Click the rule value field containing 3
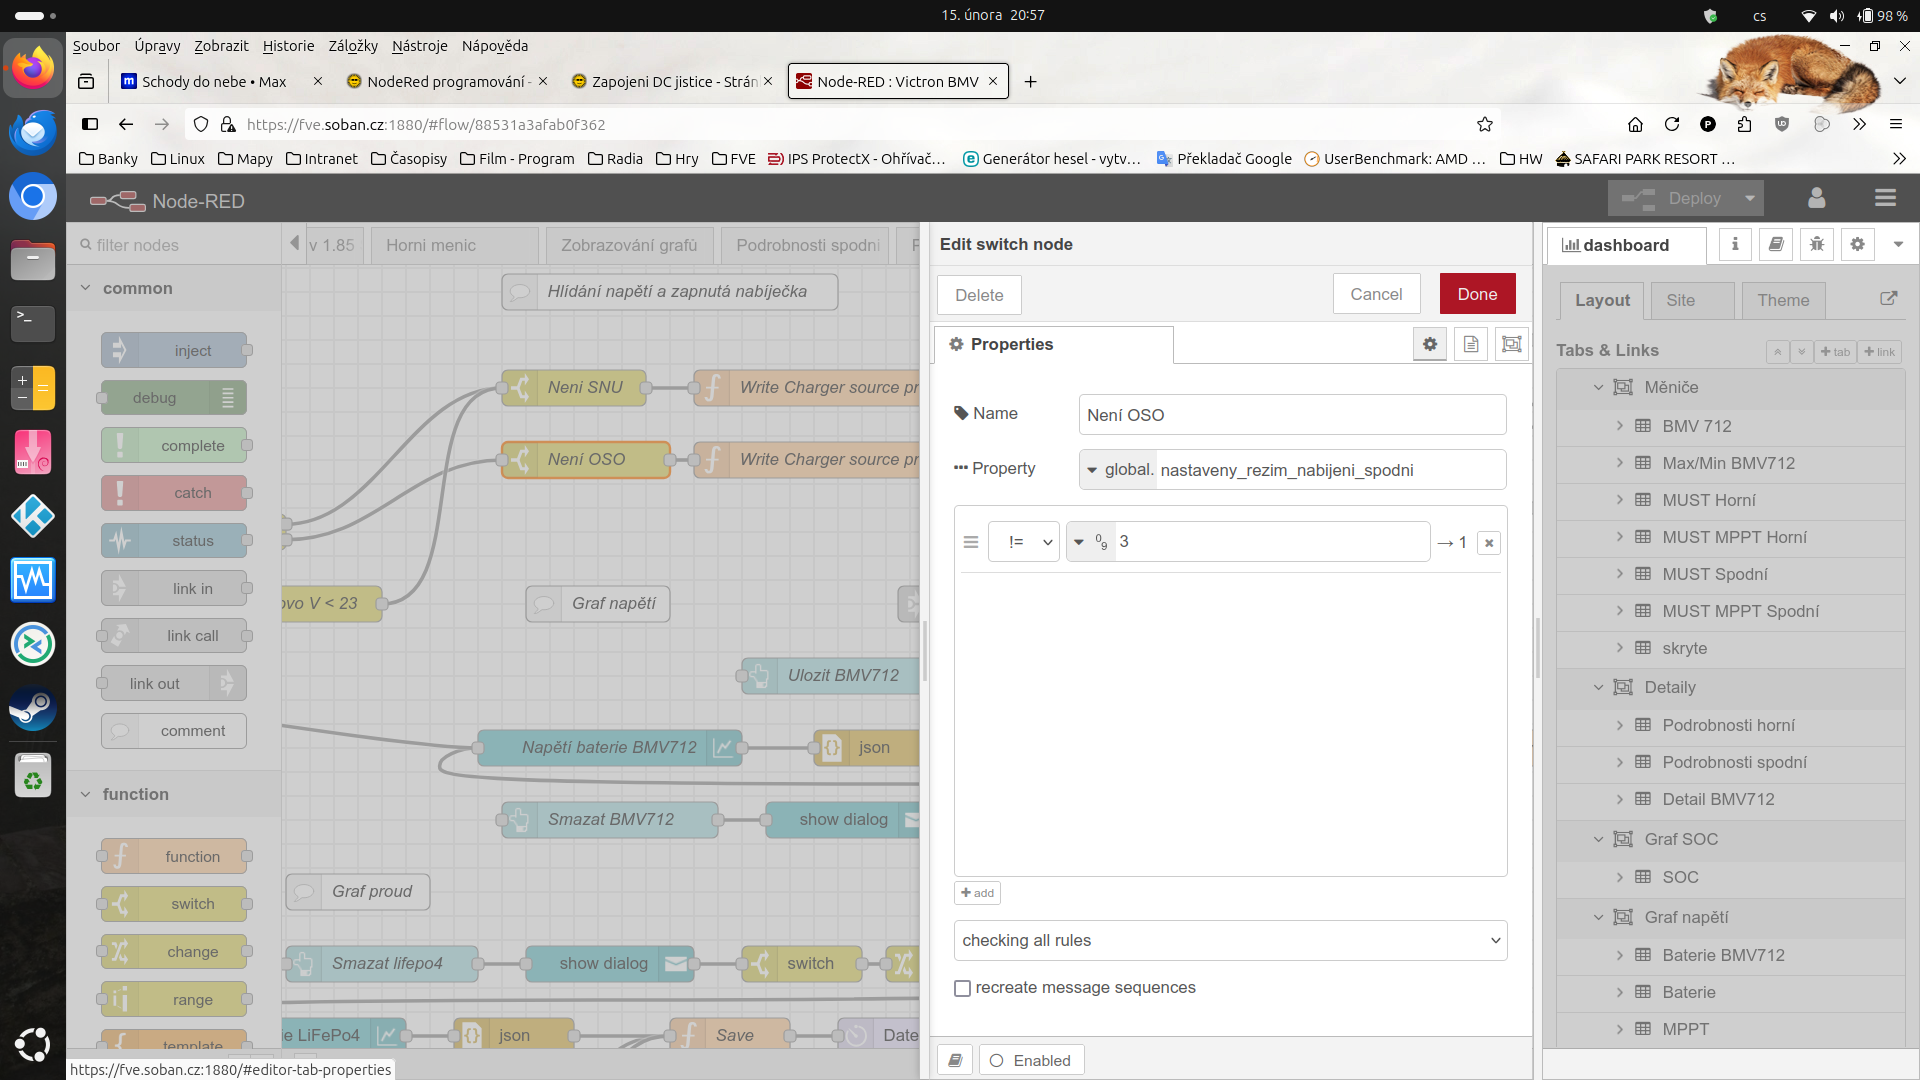Image resolution: width=1920 pixels, height=1080 pixels. pyautogui.click(x=1272, y=542)
